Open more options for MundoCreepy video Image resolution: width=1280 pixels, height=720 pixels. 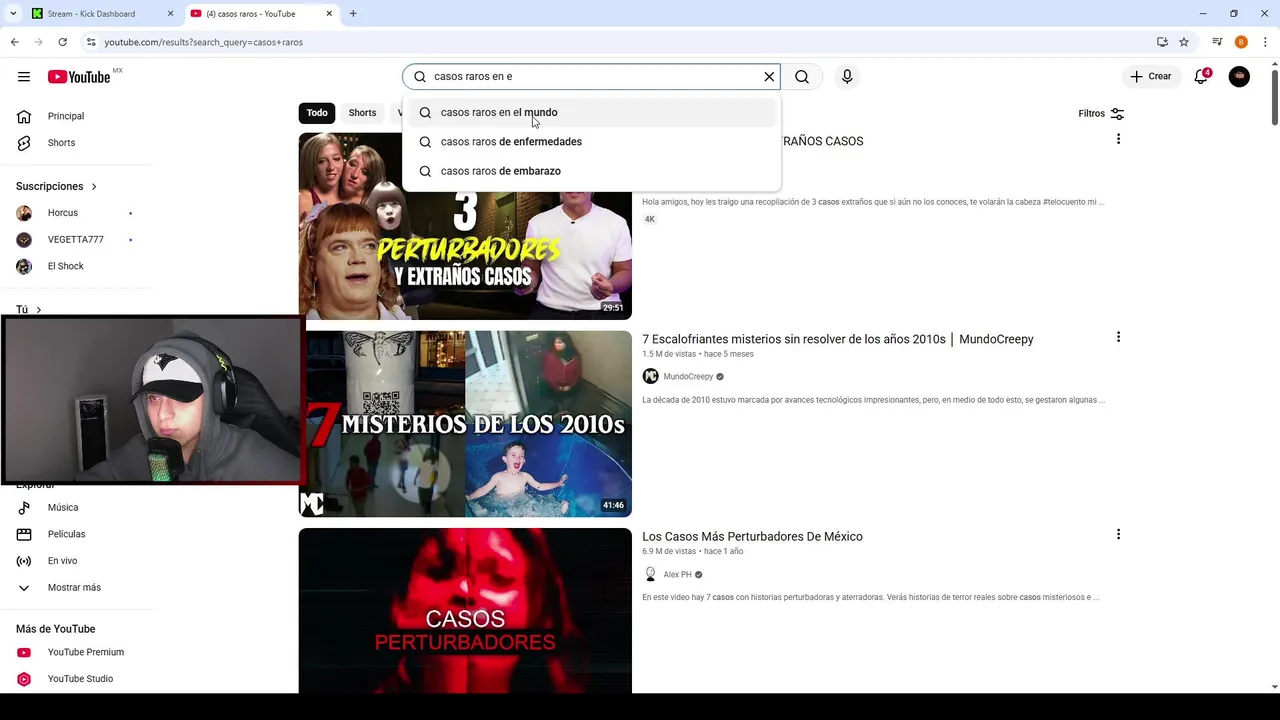tap(1118, 338)
